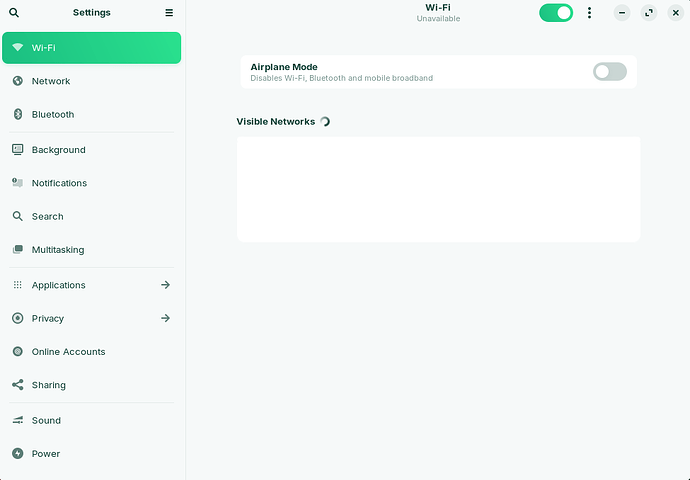Open the Bluetooth panel label
The height and width of the screenshot is (480, 690).
(53, 114)
